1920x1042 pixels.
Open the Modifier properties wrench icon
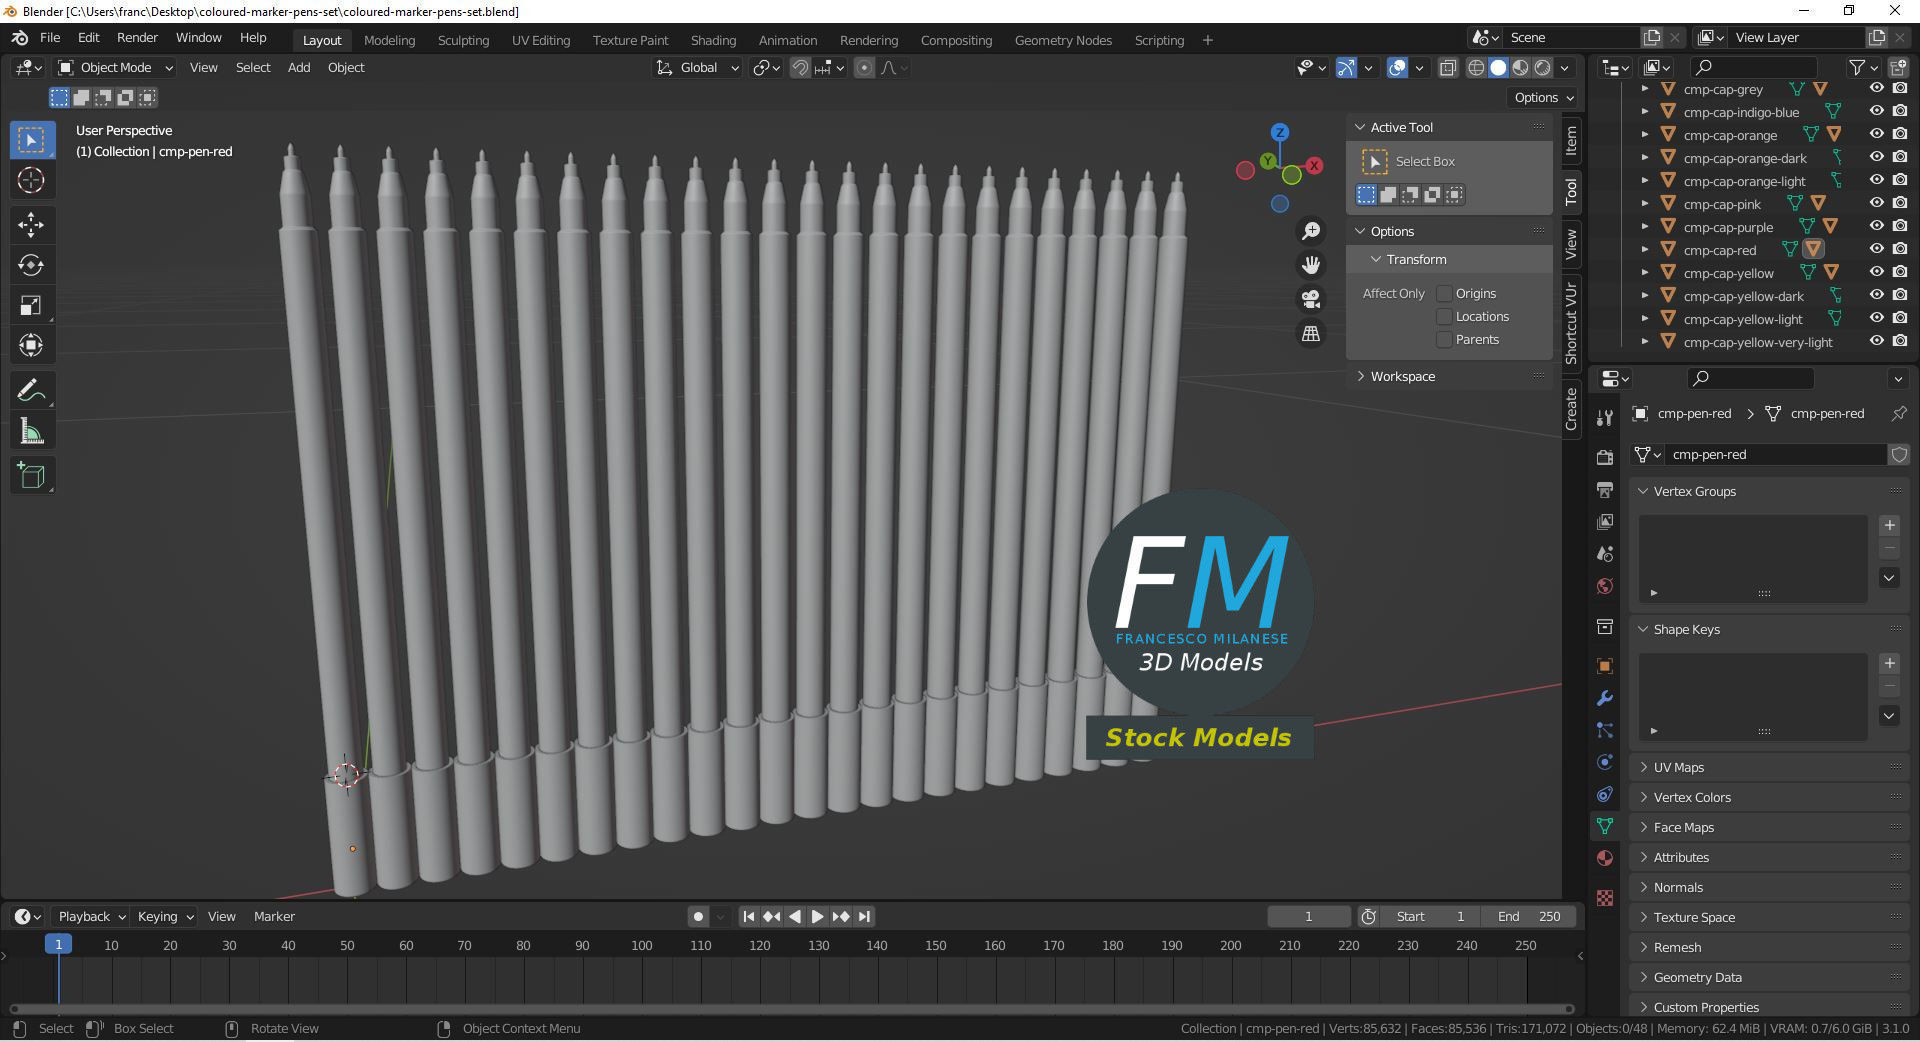click(1605, 698)
